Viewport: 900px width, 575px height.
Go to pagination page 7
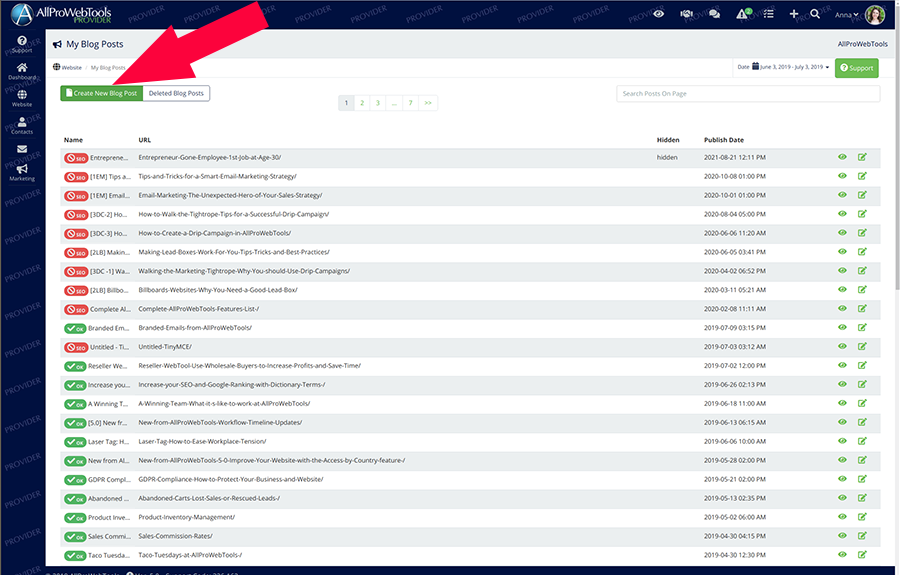click(410, 103)
